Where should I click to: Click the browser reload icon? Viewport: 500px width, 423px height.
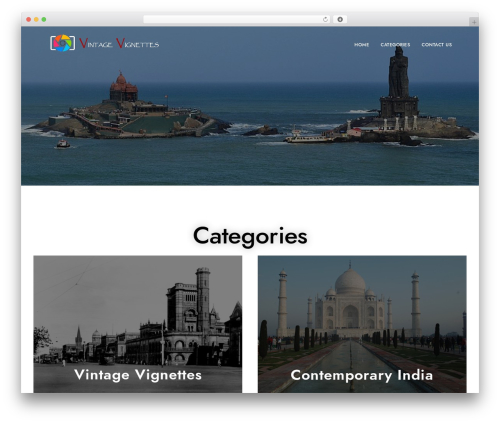click(325, 19)
